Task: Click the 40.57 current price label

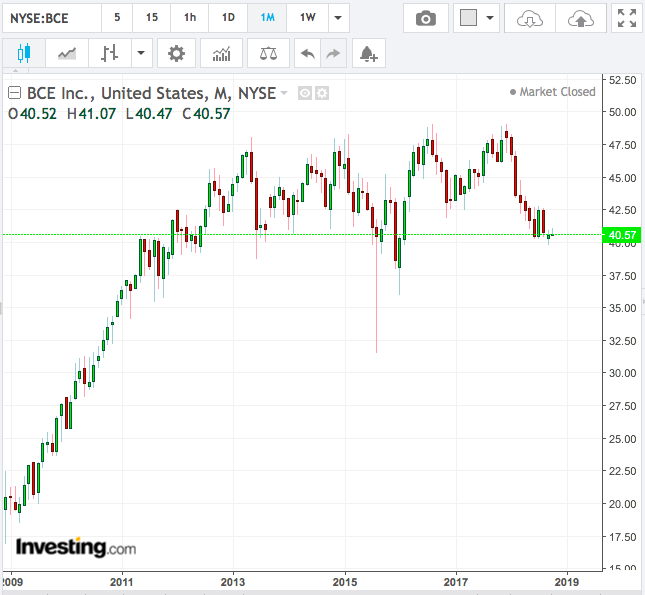Action: click(622, 235)
